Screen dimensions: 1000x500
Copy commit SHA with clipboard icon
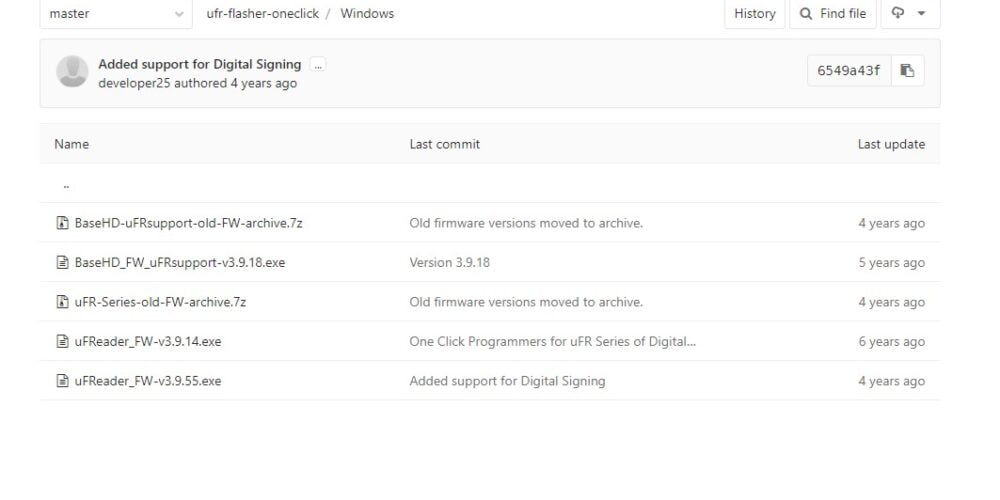(907, 70)
